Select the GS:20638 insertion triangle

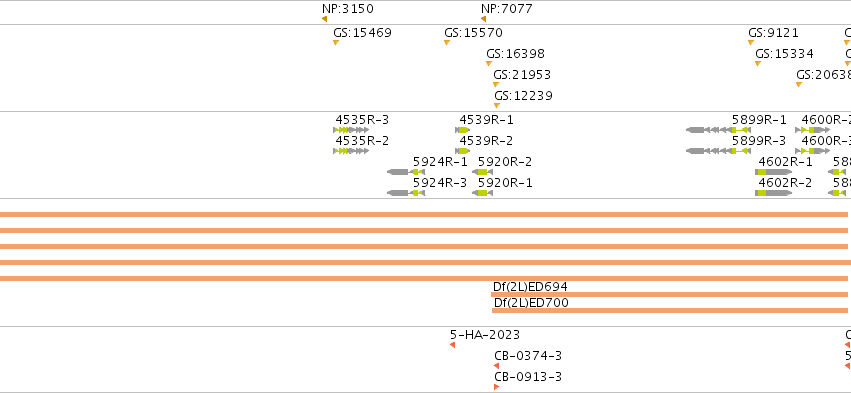[799, 85]
